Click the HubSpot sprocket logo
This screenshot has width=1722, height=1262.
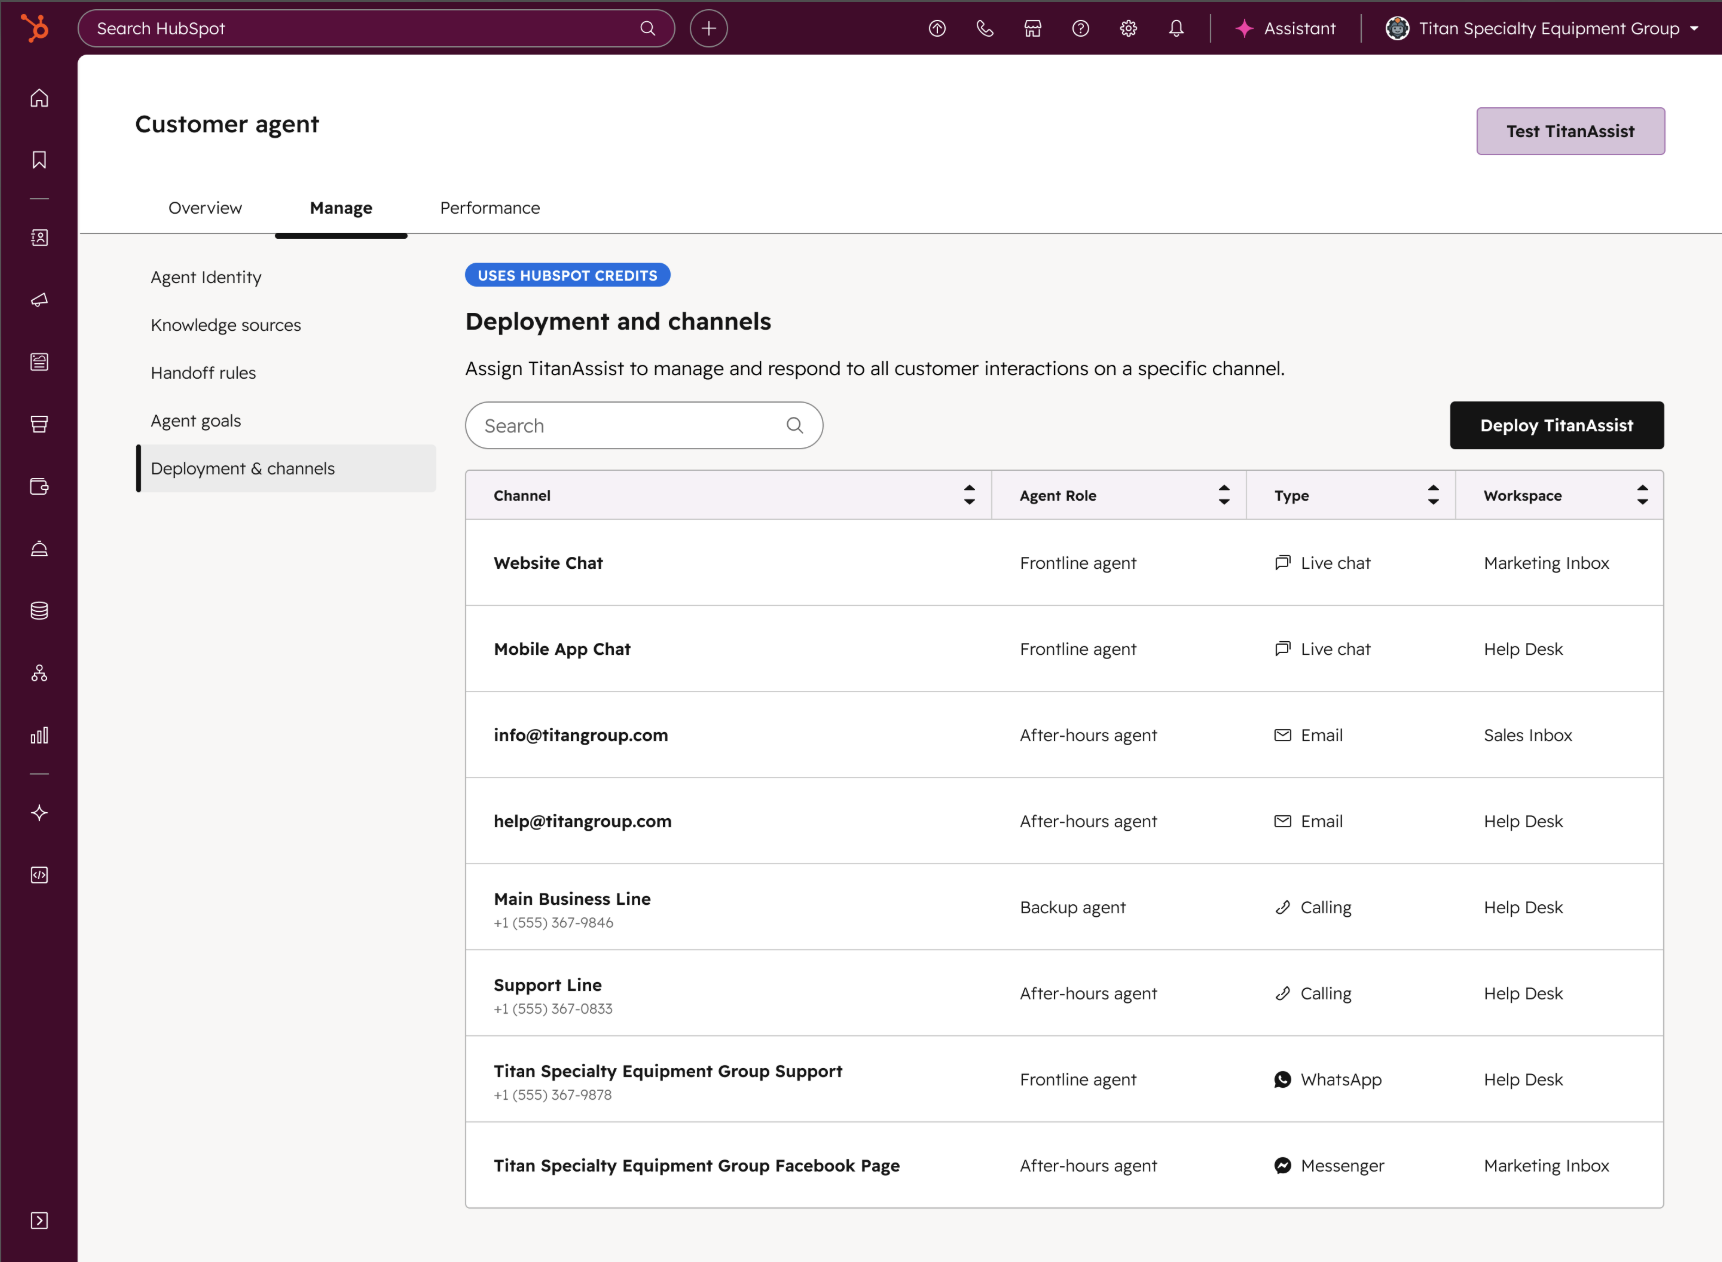tap(35, 28)
